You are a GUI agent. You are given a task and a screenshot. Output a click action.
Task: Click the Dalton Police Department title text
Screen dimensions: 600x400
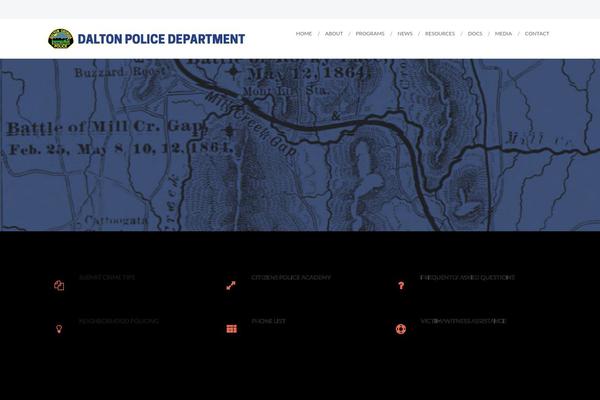(x=161, y=39)
